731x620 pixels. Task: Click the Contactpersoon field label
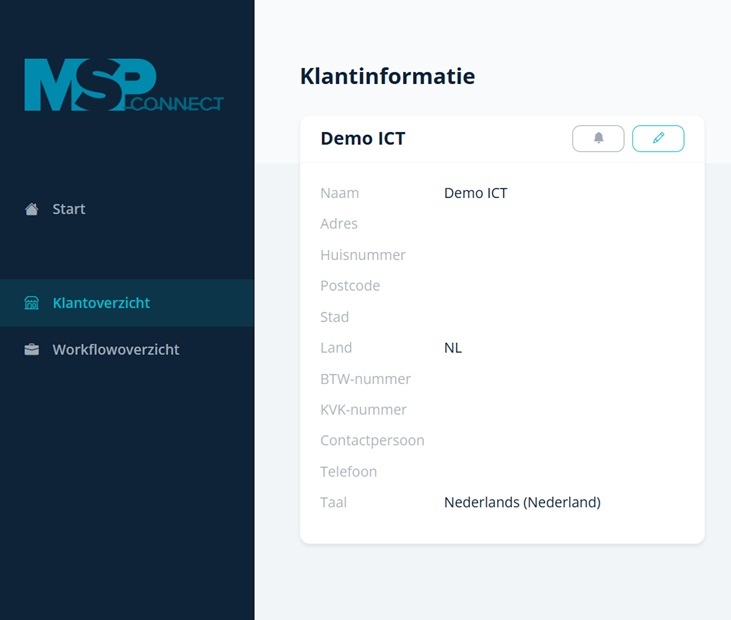coord(372,441)
